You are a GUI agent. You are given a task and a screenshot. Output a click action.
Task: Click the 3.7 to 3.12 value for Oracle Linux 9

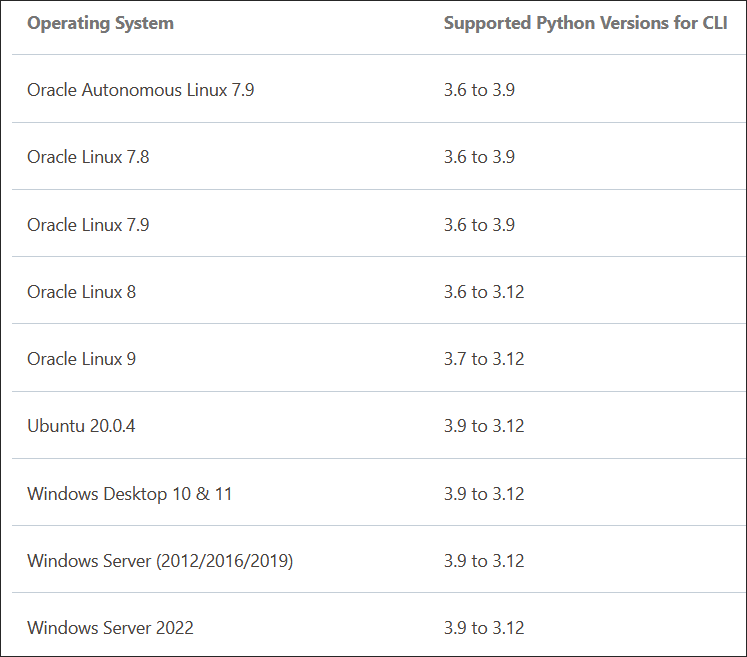484,359
